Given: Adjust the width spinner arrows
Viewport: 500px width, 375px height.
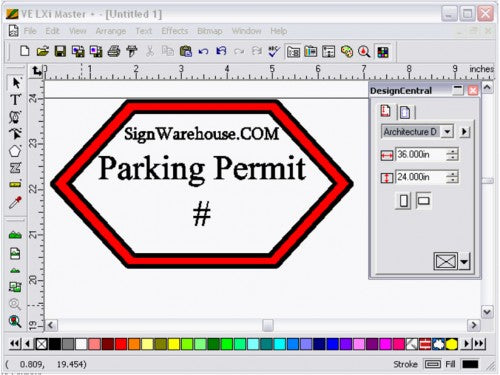Looking at the screenshot, I should [452, 155].
